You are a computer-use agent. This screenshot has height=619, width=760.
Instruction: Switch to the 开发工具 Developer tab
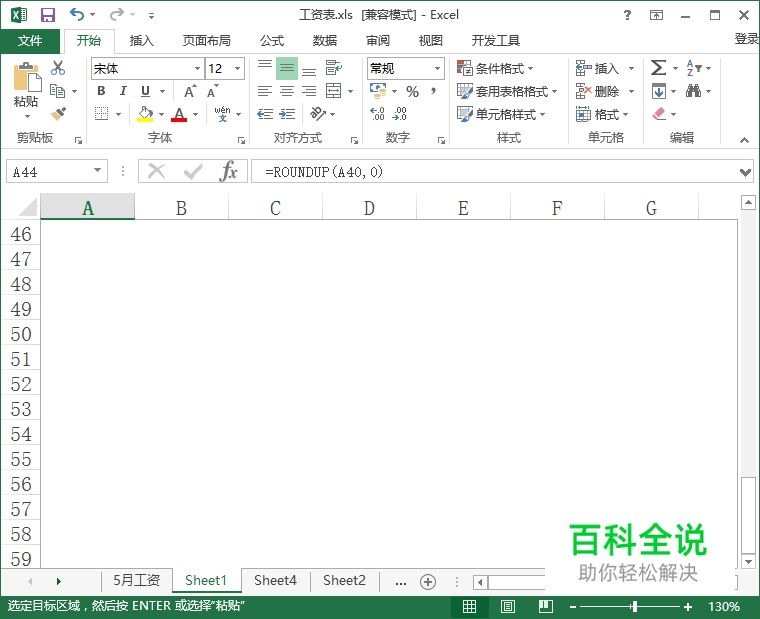point(495,41)
